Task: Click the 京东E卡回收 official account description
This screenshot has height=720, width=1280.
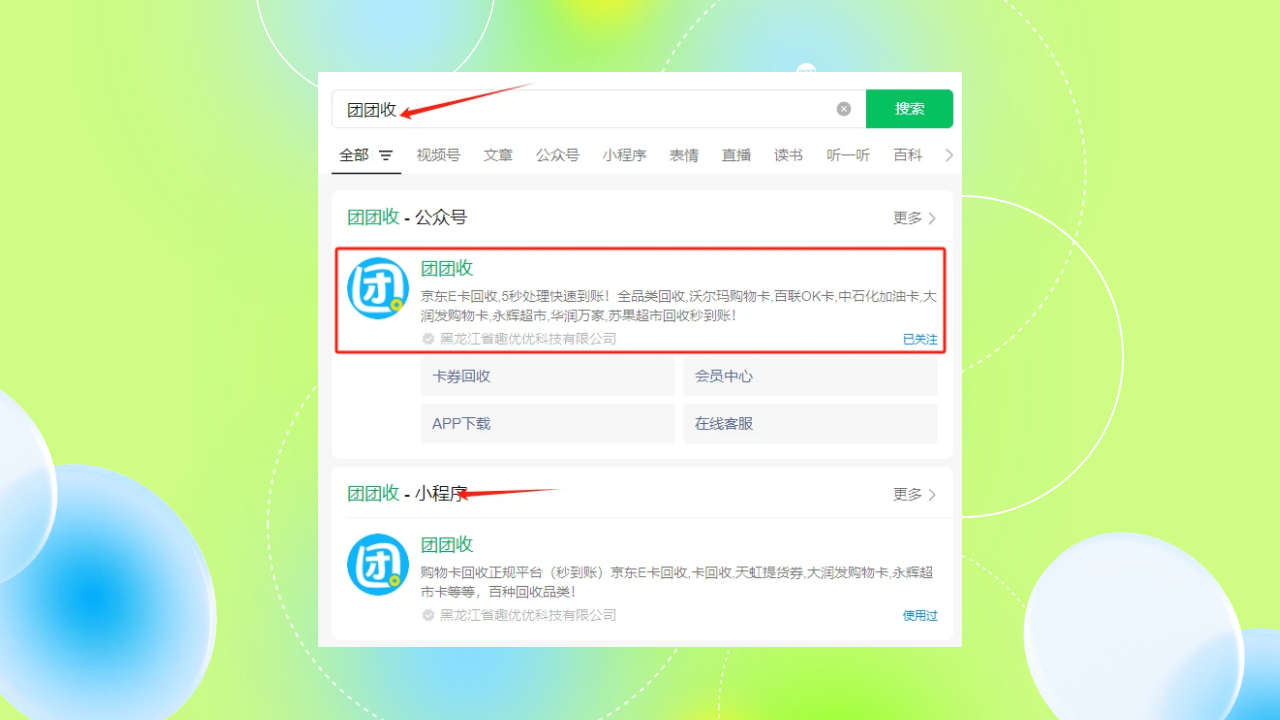Action: click(678, 306)
